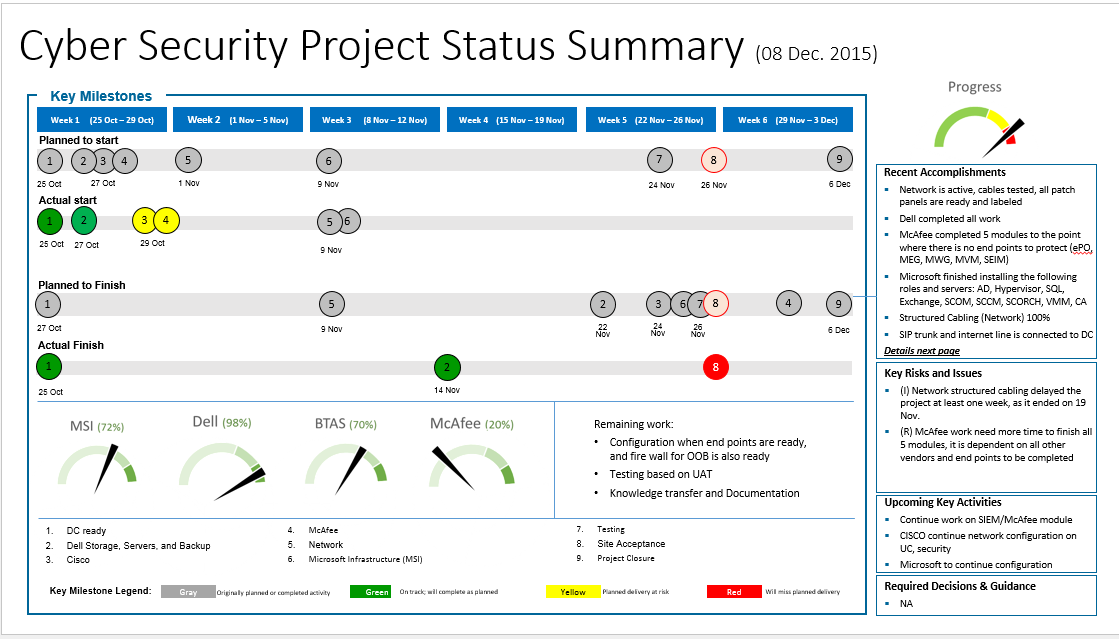This screenshot has width=1119, height=639.
Task: Click the Red legend swatch
Action: [734, 591]
